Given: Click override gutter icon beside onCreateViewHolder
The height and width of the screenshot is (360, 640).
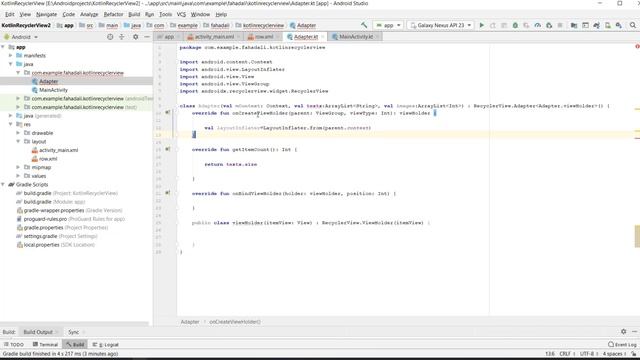Looking at the screenshot, I should tap(167, 113).
